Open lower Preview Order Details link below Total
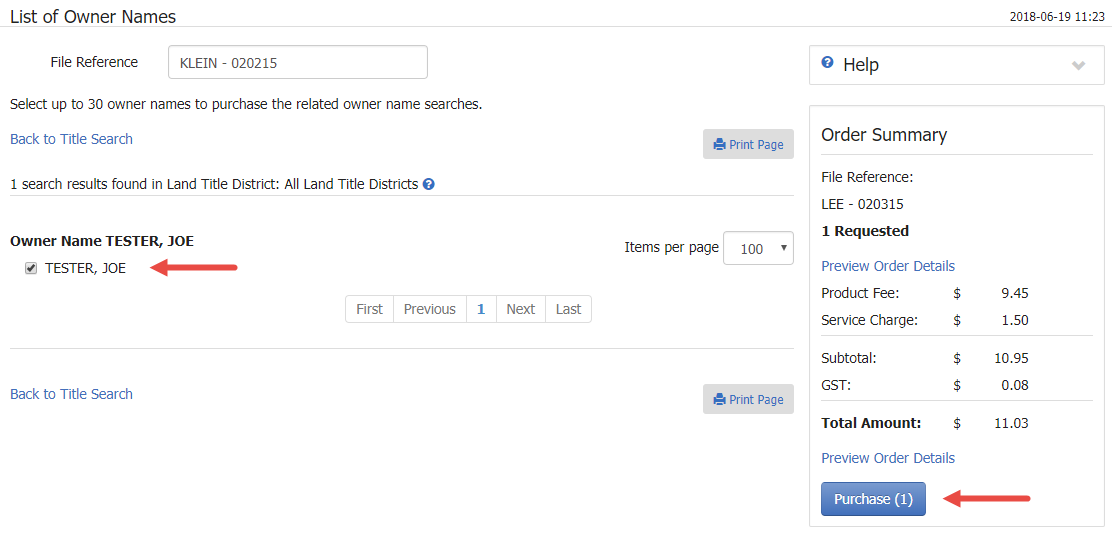Screen dimensions: 1115x540 click(x=888, y=458)
